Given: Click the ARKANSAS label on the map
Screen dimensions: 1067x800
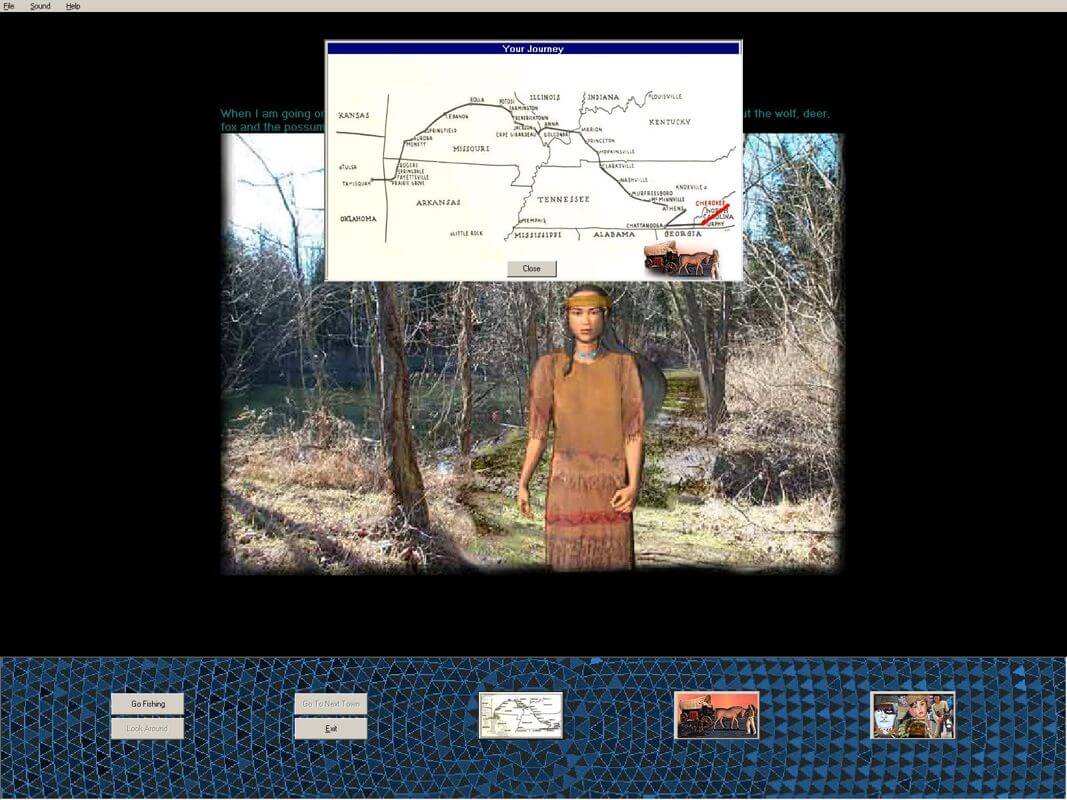Looking at the screenshot, I should click(x=438, y=202).
